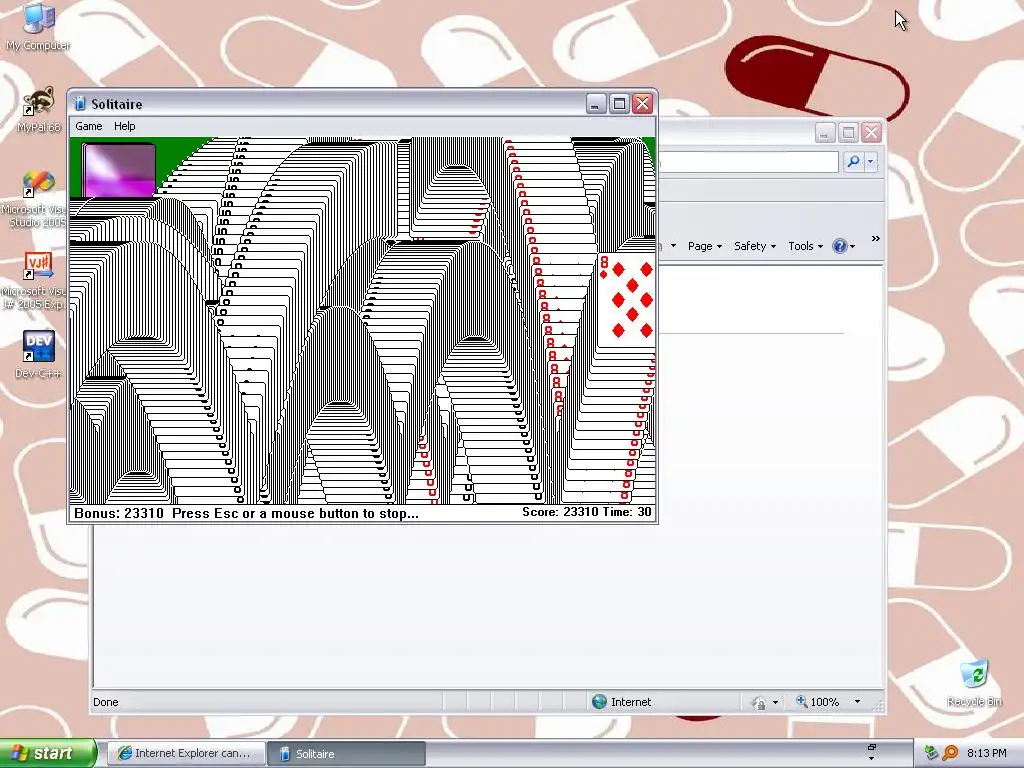Viewport: 1024px width, 768px height.
Task: Click the protected mode lock icon
Action: click(759, 703)
